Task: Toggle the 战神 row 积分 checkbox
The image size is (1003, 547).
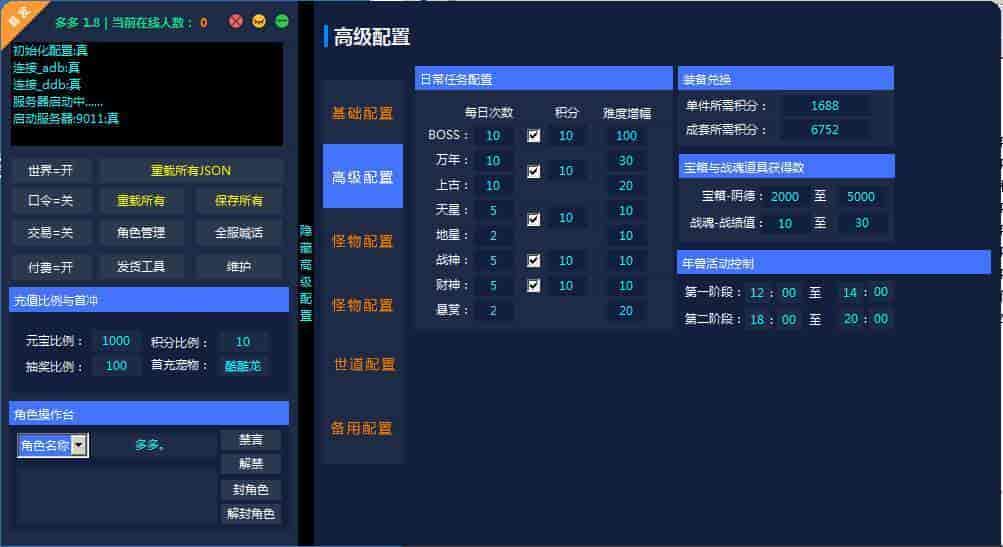Action: pos(533,260)
